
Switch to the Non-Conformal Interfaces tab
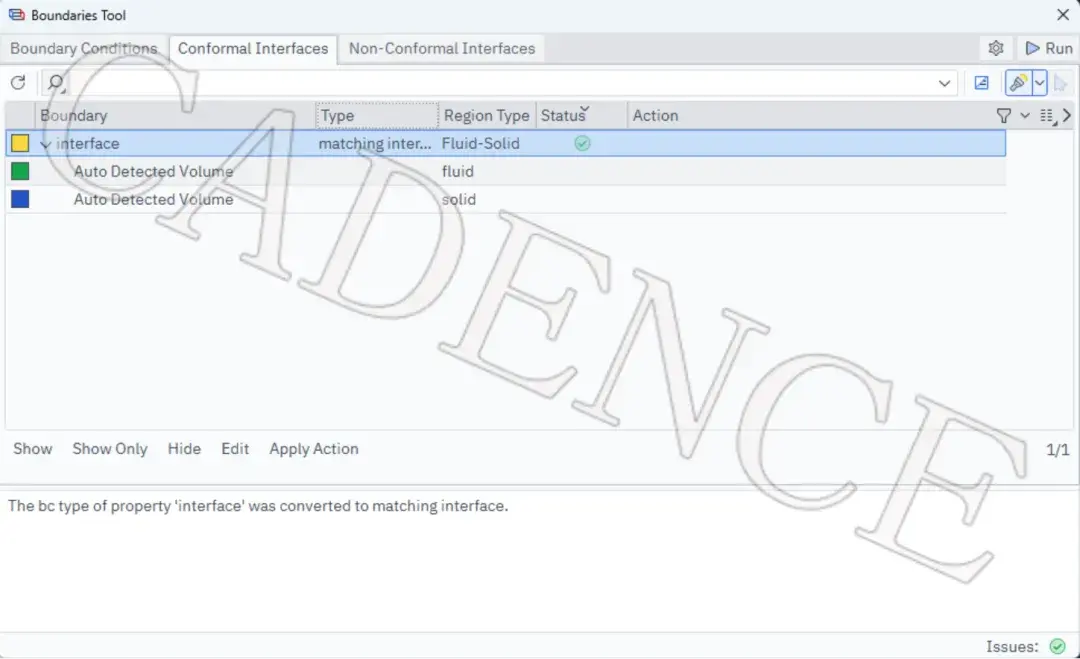pyautogui.click(x=442, y=48)
